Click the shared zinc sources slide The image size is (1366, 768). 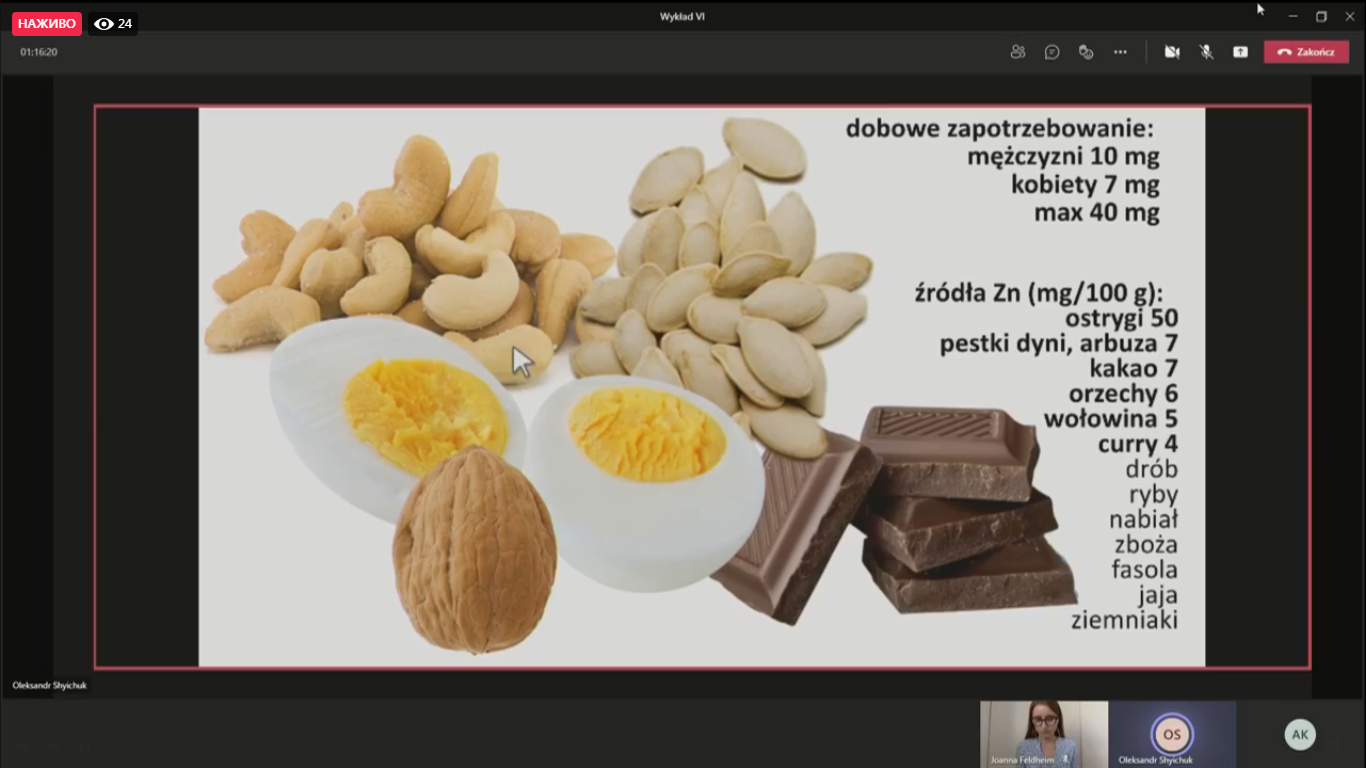[702, 387]
